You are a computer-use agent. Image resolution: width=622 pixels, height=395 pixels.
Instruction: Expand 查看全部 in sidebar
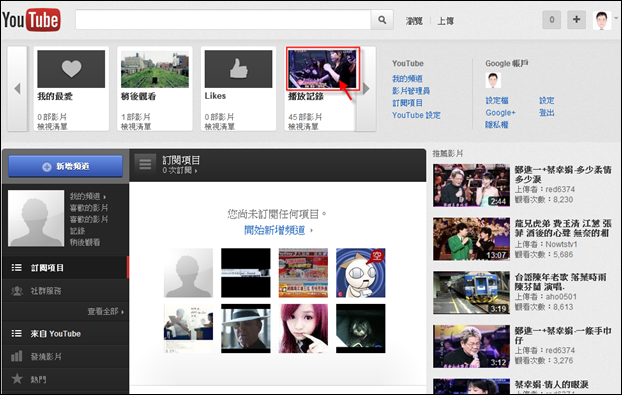tap(106, 312)
